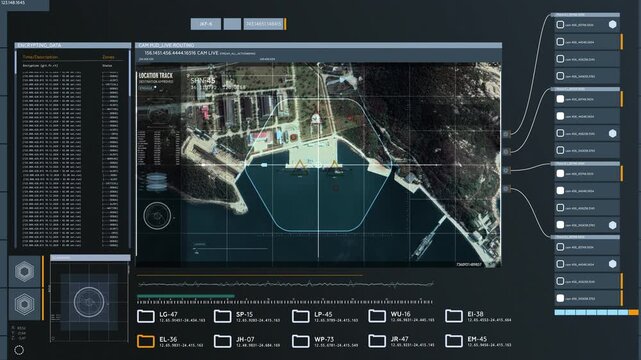Open the LG-47 folder
The width and height of the screenshot is (641, 360).
pyautogui.click(x=146, y=316)
